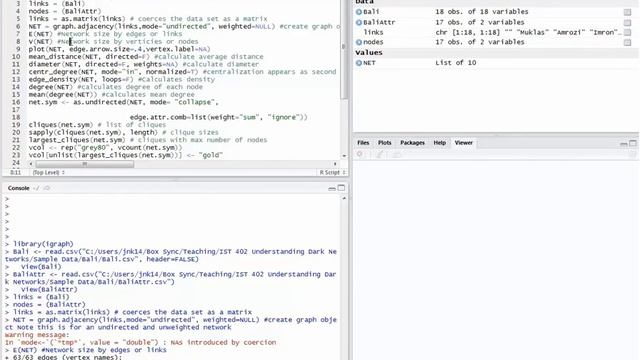Click line 9 plot(NET, ...) code
This screenshot has width=640, height=360.
click(119, 49)
